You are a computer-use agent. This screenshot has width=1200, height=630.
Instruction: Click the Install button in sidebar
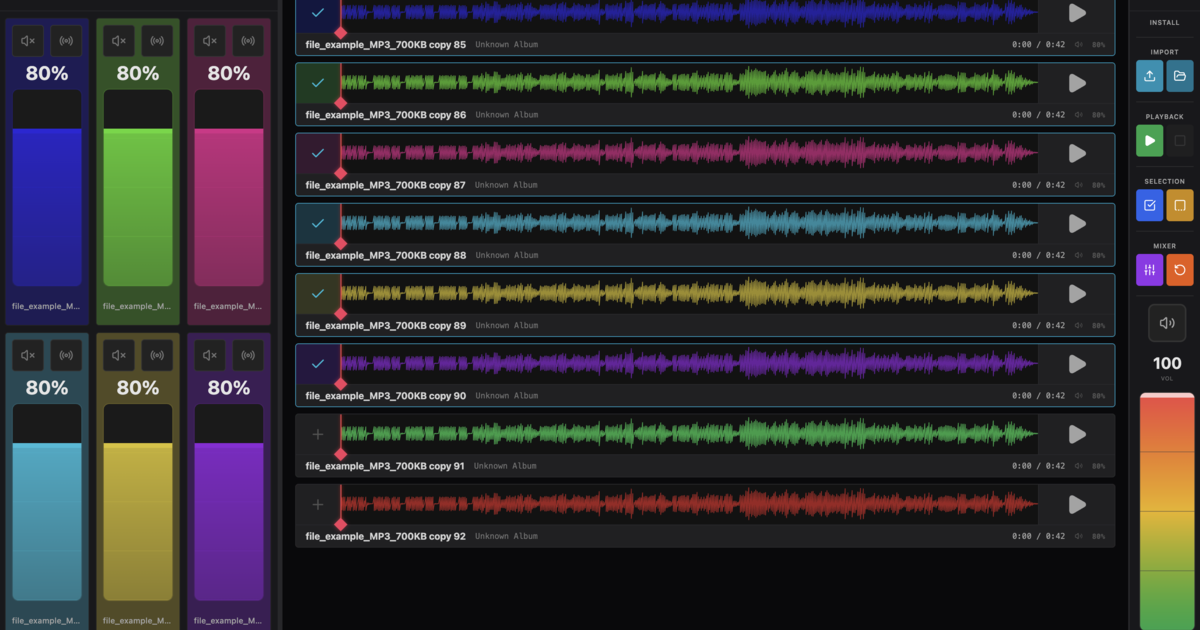tap(1164, 22)
